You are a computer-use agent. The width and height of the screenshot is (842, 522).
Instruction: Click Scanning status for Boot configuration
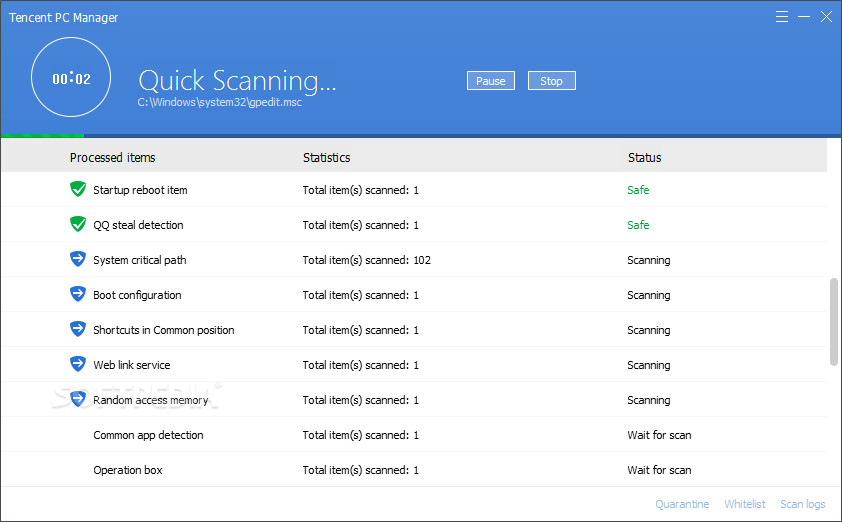tap(649, 295)
